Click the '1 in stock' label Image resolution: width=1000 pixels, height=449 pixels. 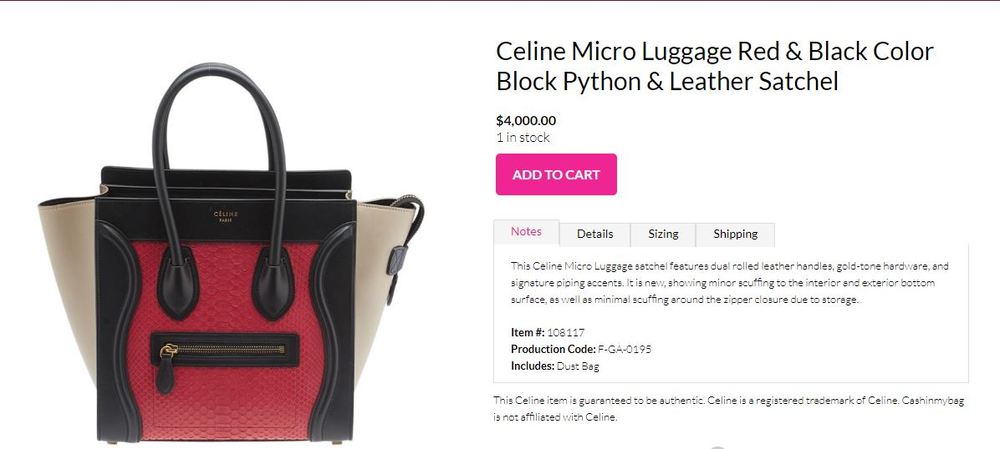523,137
